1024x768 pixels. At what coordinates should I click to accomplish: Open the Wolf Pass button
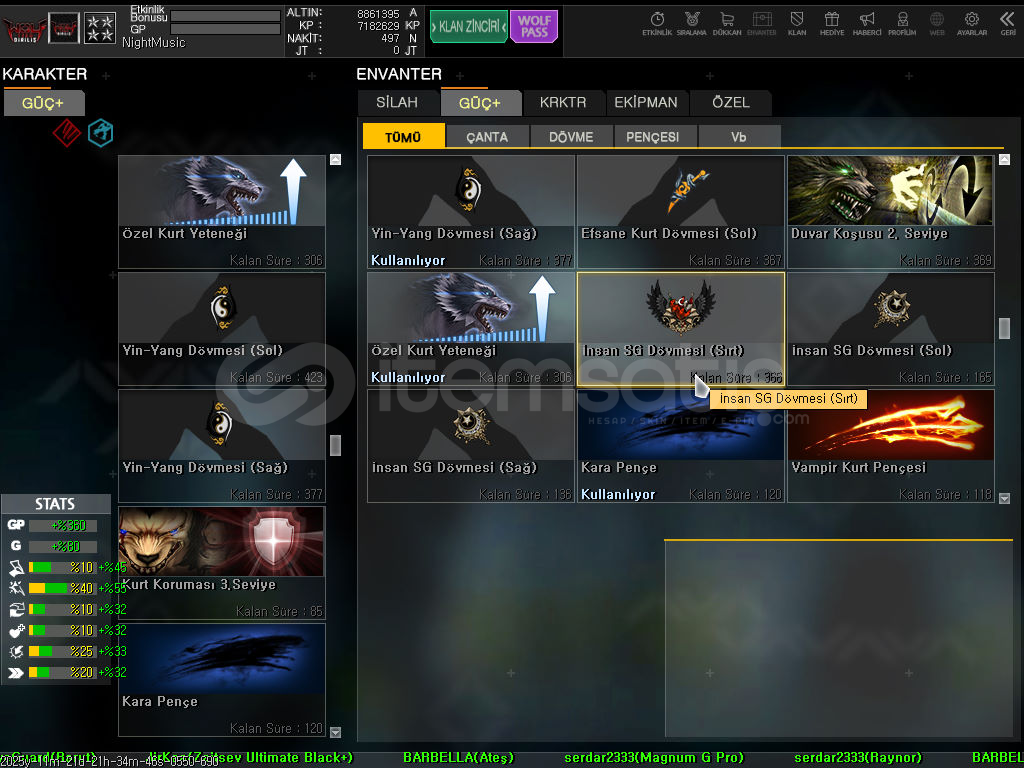(x=534, y=26)
